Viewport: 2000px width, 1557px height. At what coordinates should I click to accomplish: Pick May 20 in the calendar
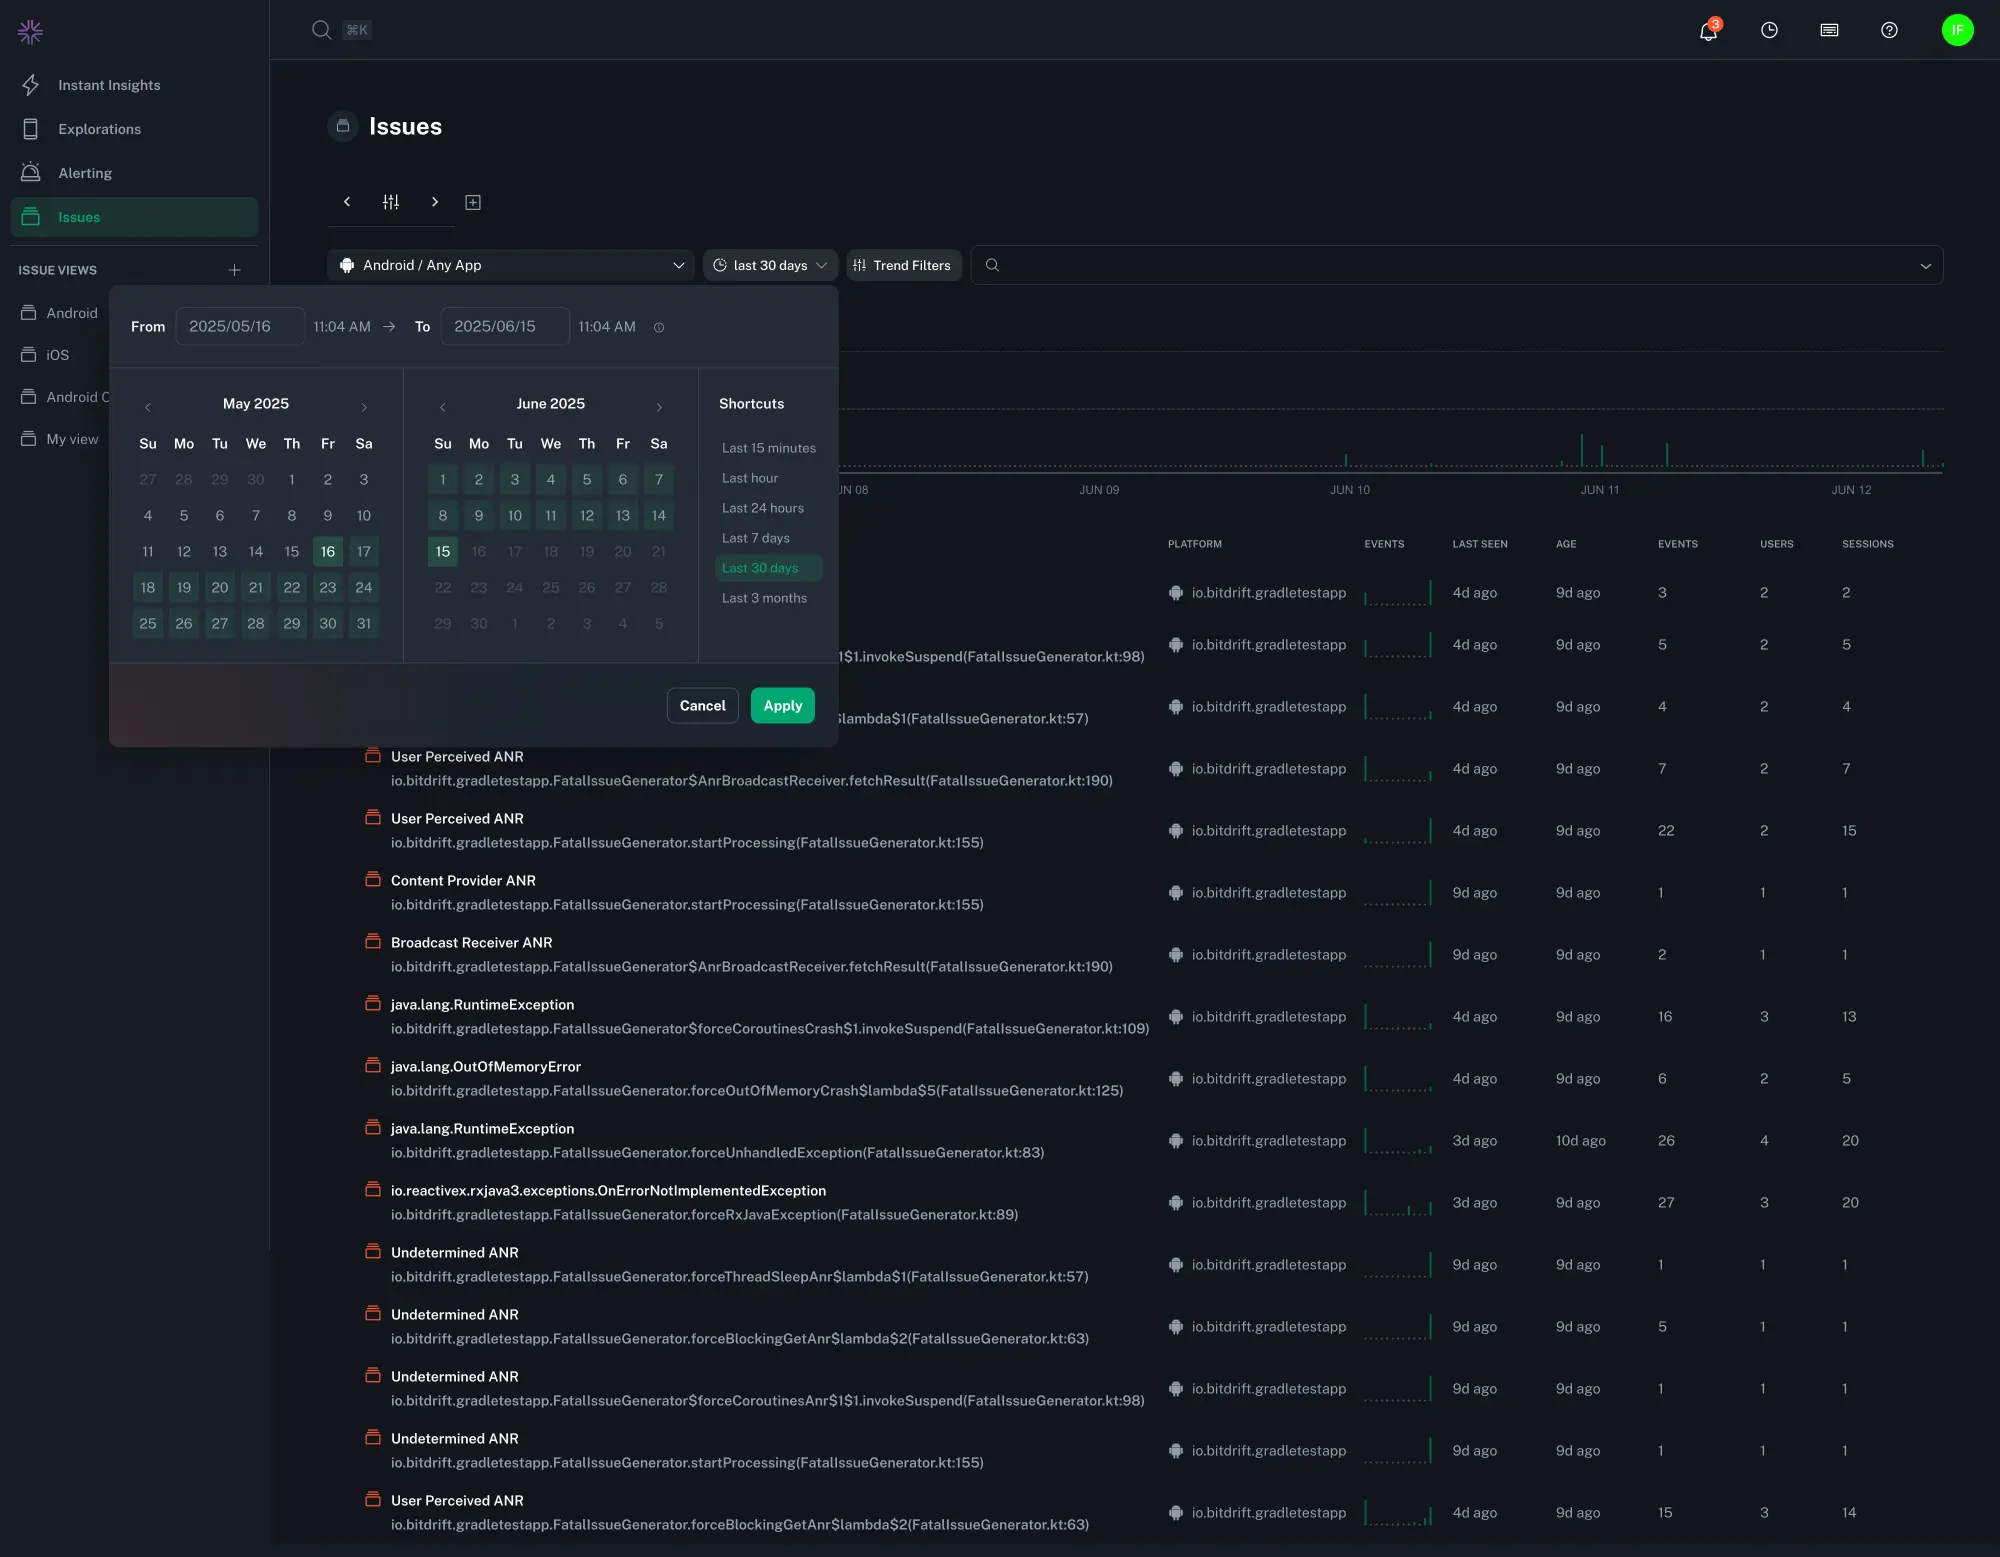[220, 588]
